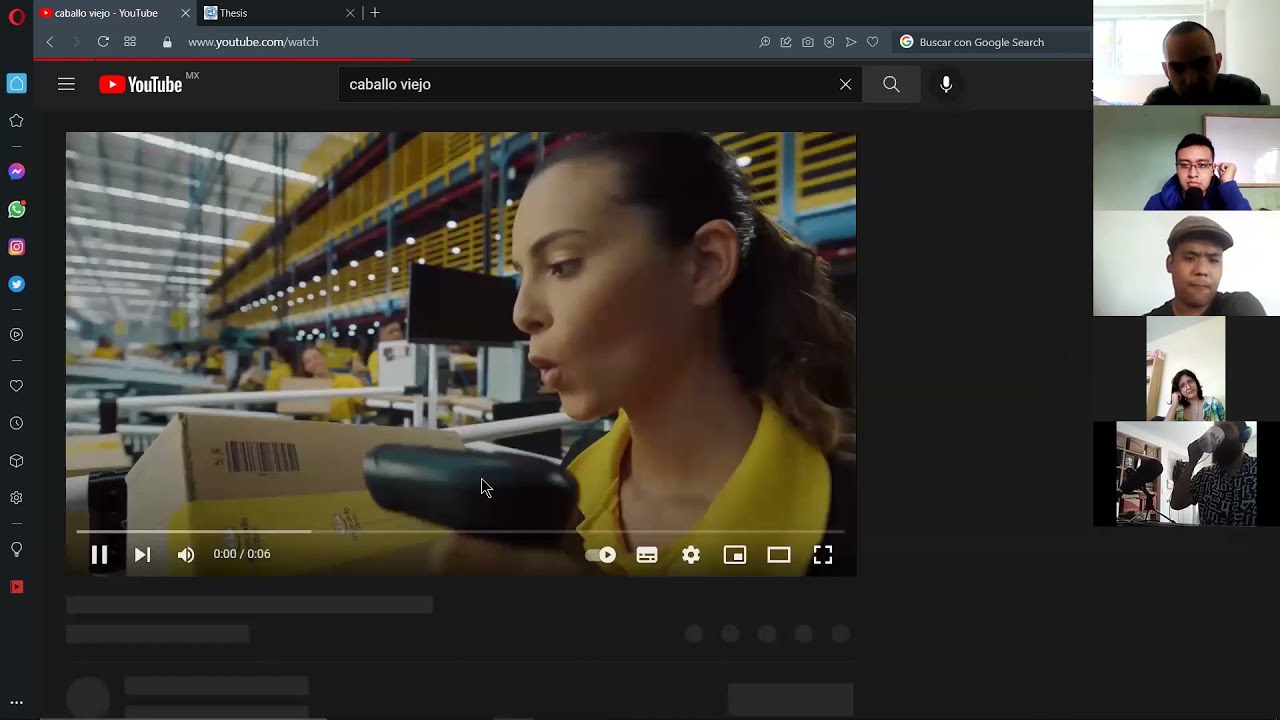Close the Thesis tab

(350, 13)
